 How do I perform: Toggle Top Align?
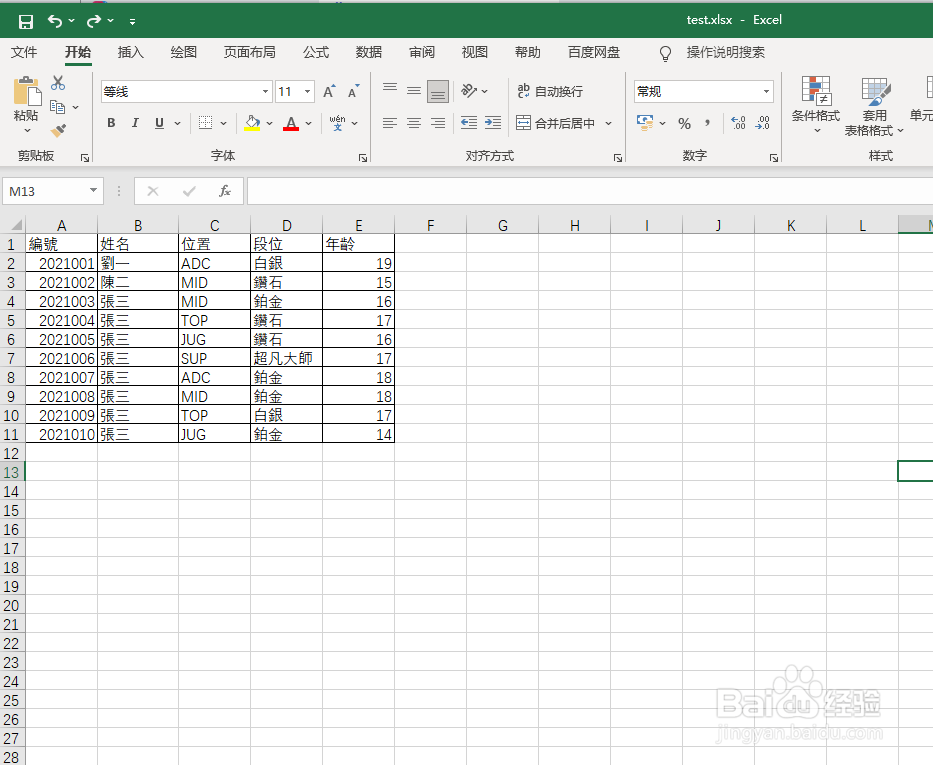pos(390,90)
